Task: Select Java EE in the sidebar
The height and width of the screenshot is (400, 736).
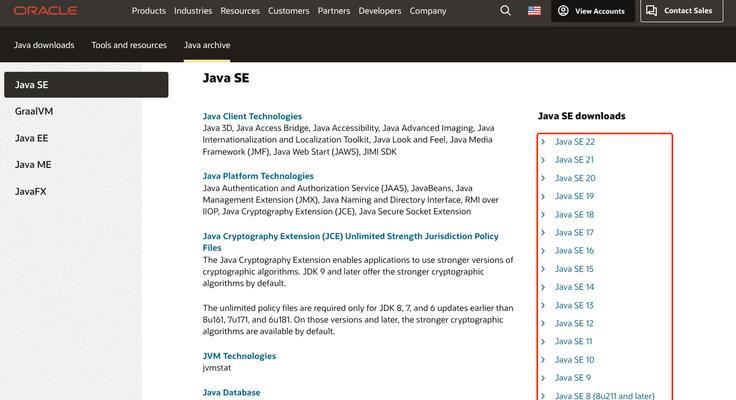Action: pyautogui.click(x=31, y=138)
